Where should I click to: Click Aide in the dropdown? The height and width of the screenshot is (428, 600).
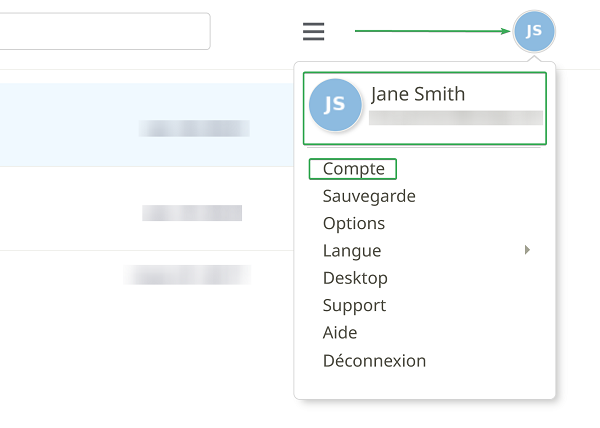coord(340,333)
